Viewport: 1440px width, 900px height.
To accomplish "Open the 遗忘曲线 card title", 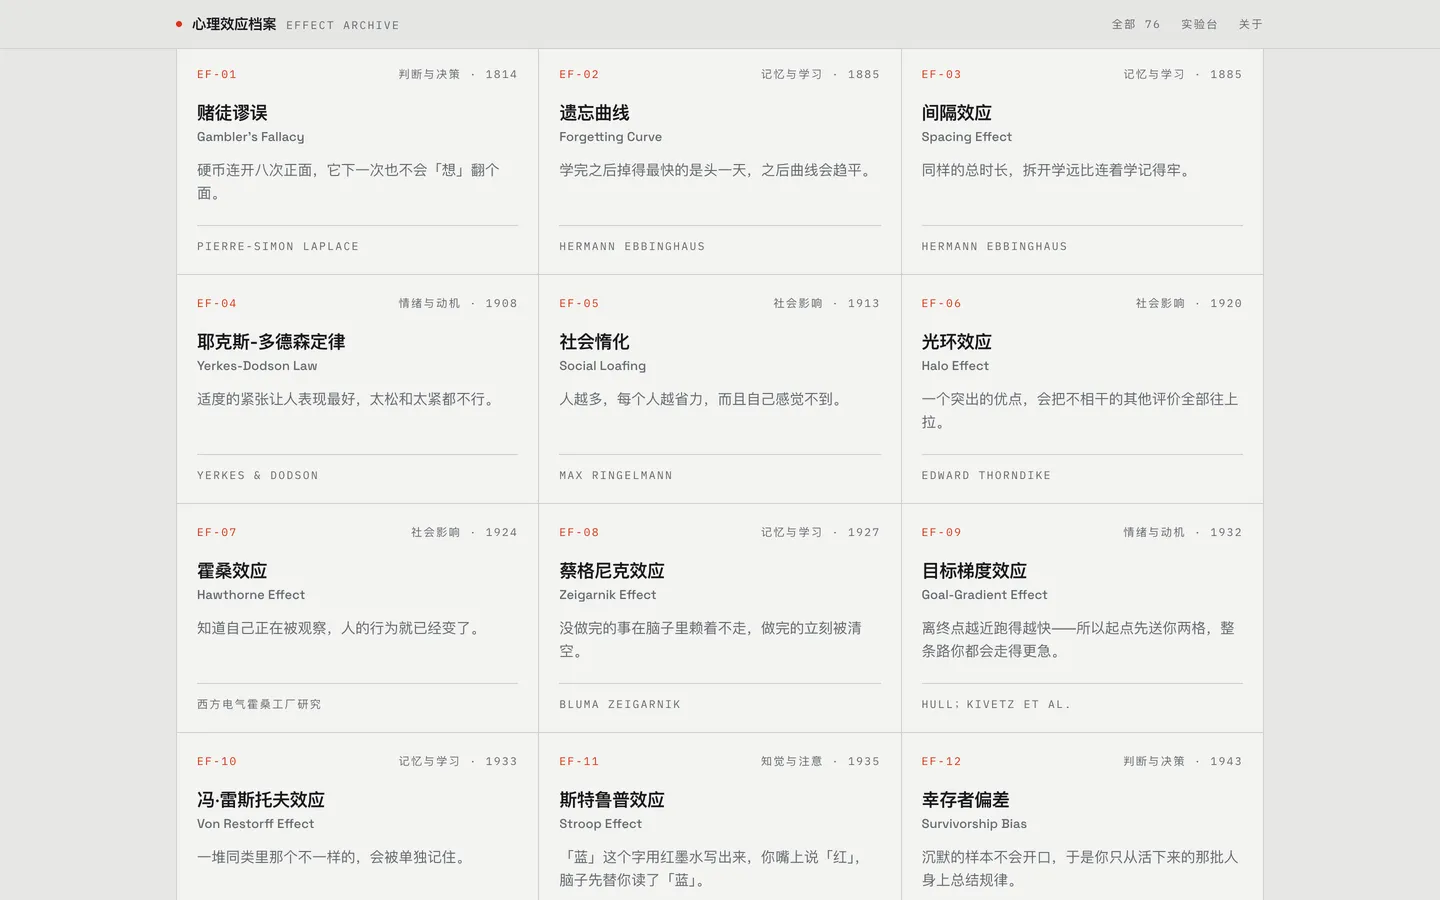I will pyautogui.click(x=594, y=113).
